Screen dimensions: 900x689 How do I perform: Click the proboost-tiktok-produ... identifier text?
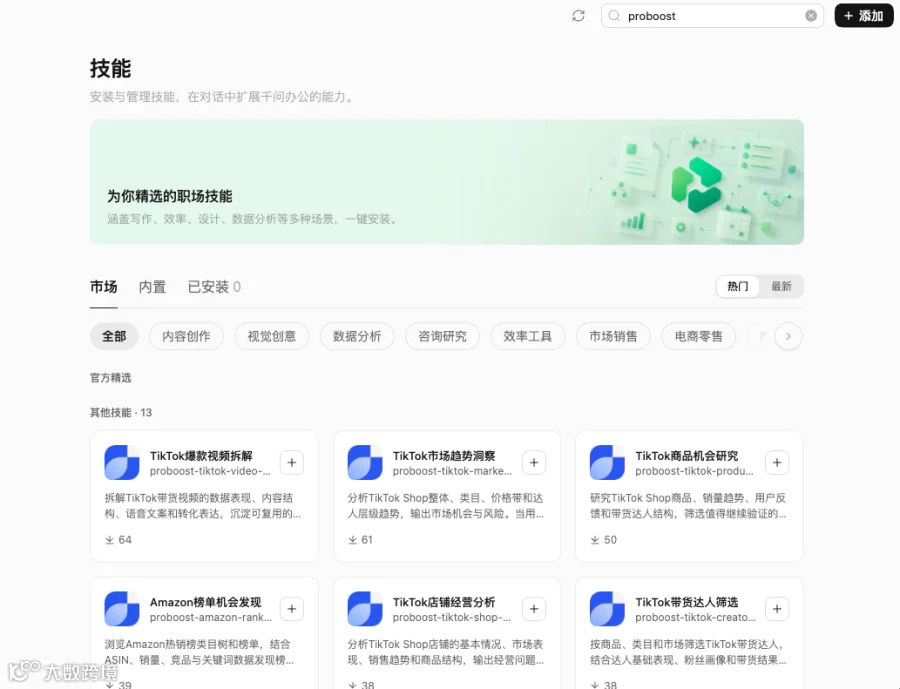695,471
